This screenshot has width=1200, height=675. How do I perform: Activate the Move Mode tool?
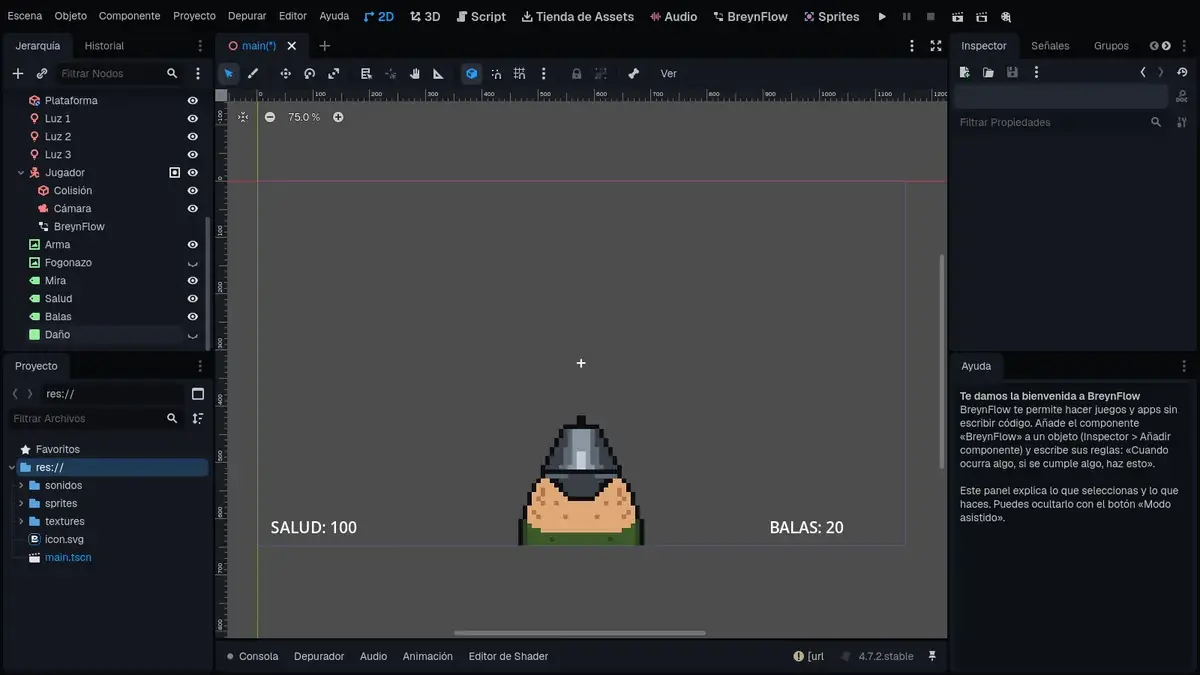coord(285,73)
